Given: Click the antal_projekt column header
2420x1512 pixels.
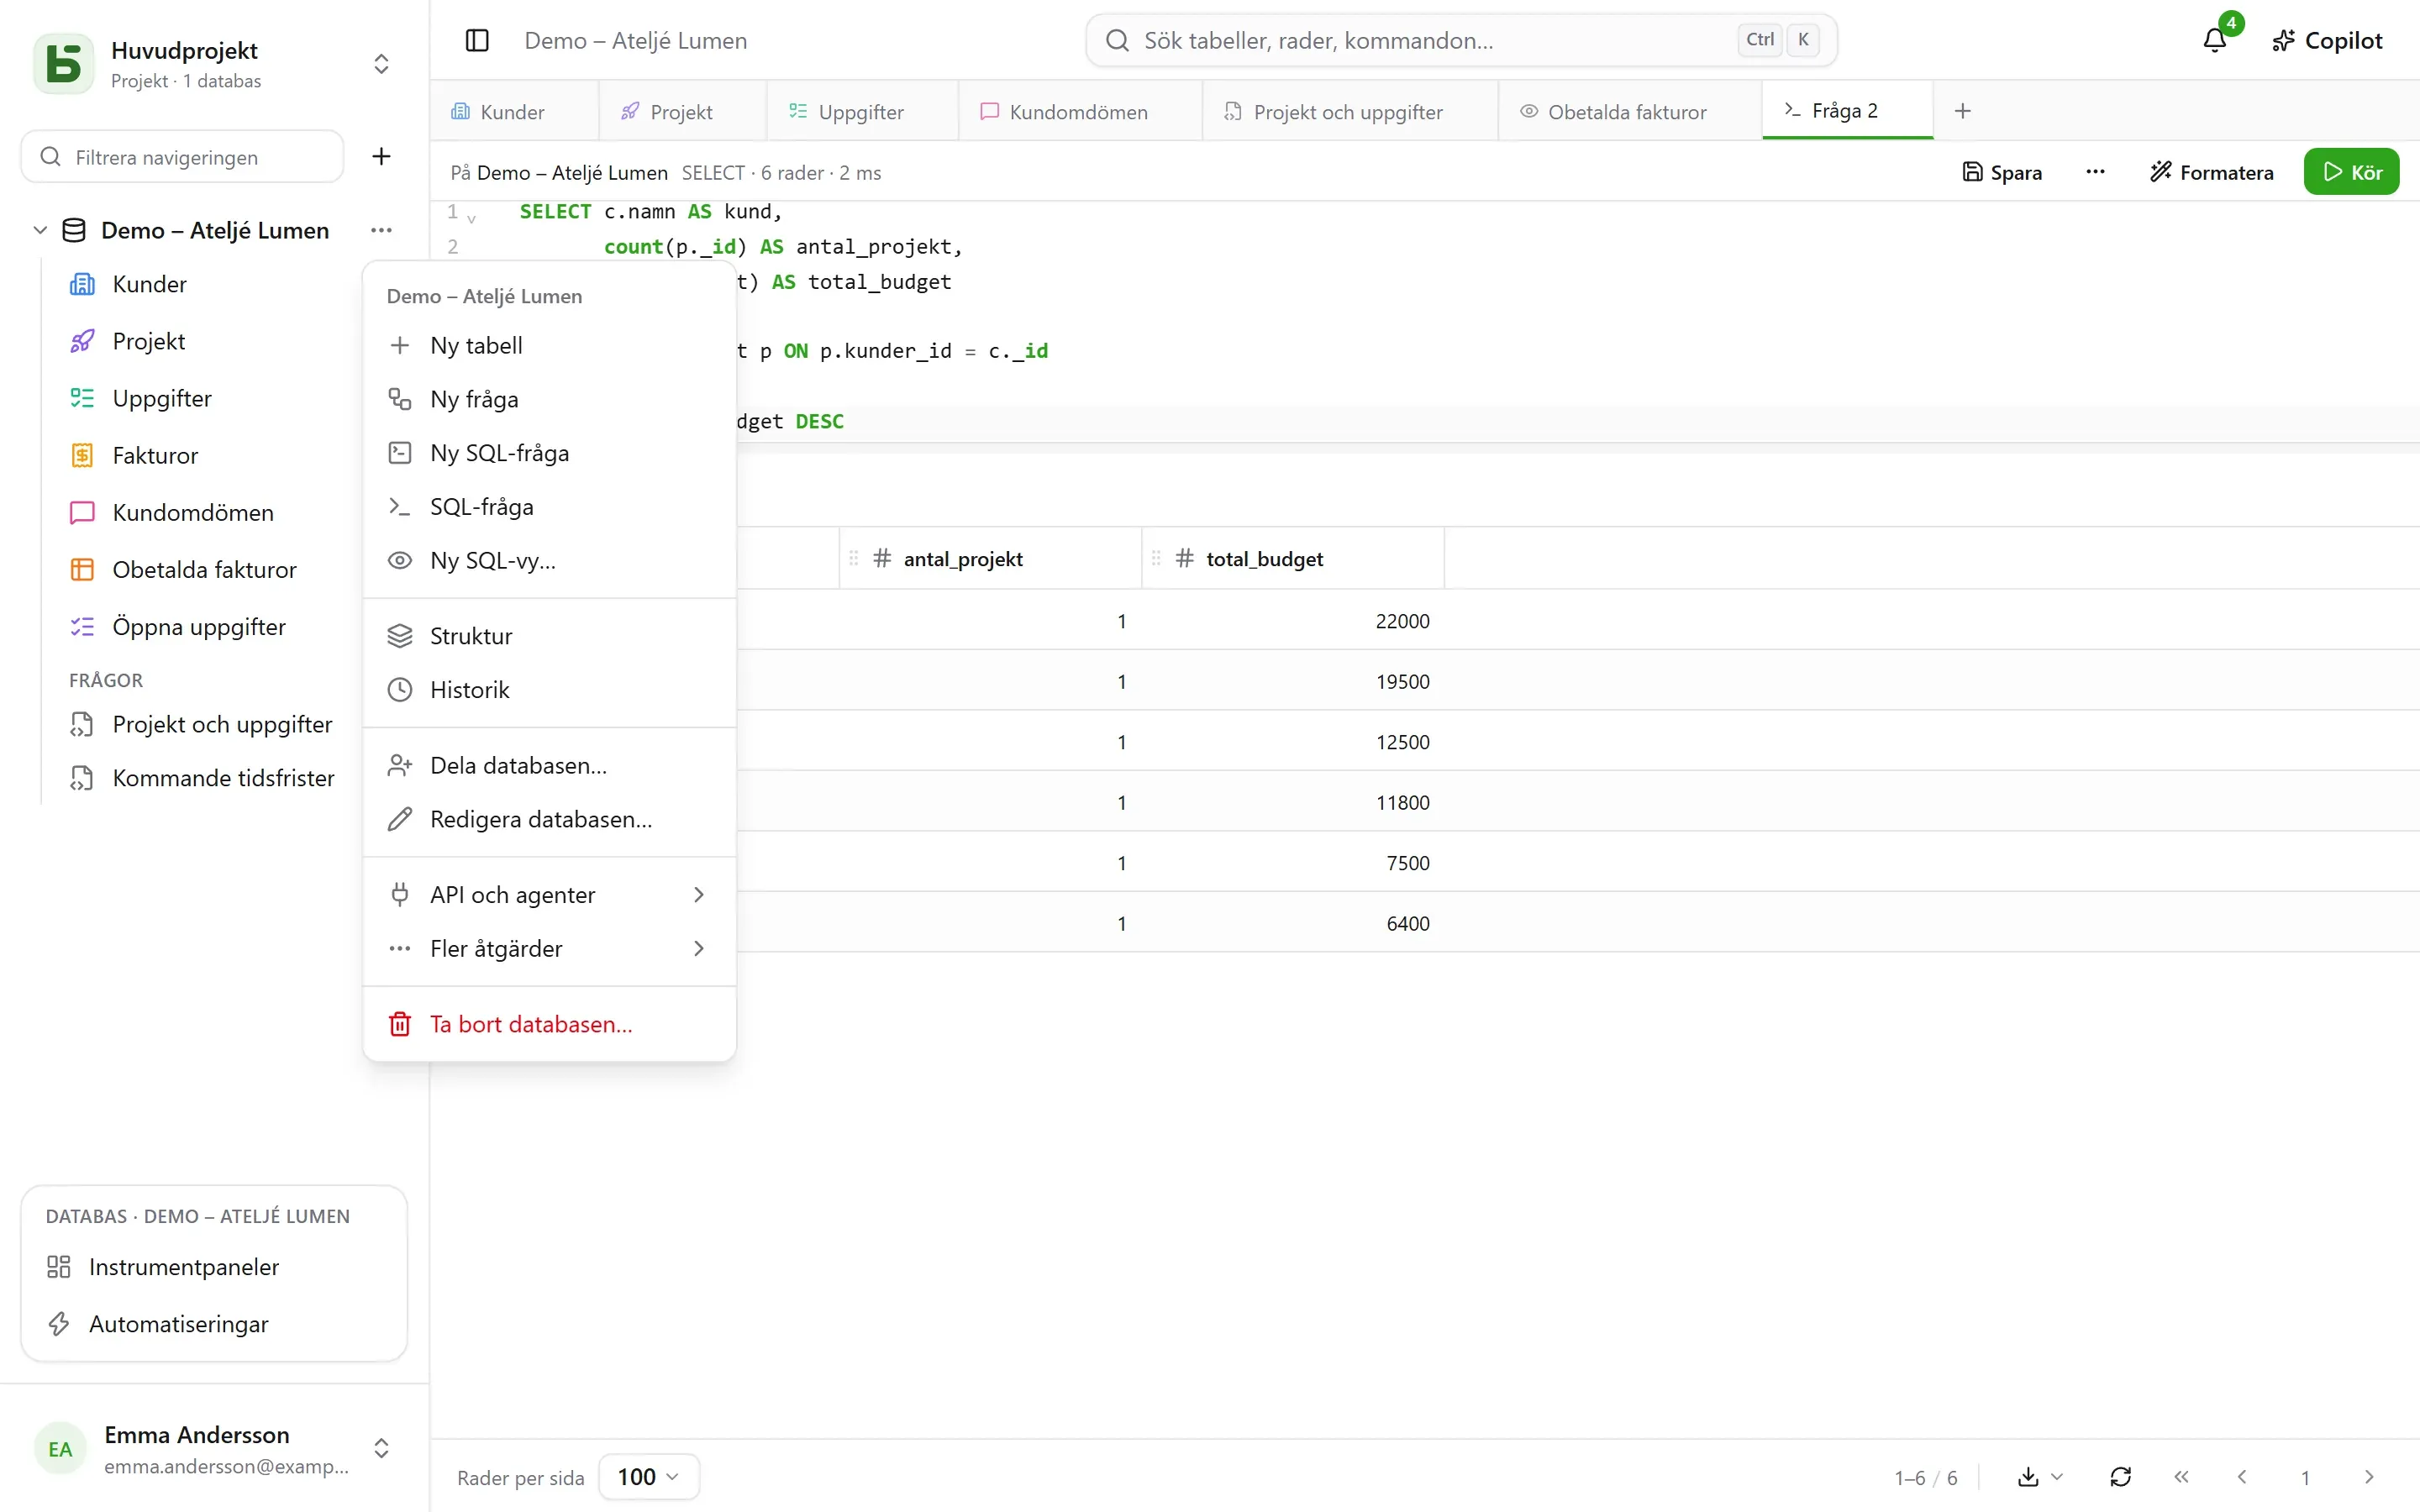Looking at the screenshot, I should coord(990,558).
